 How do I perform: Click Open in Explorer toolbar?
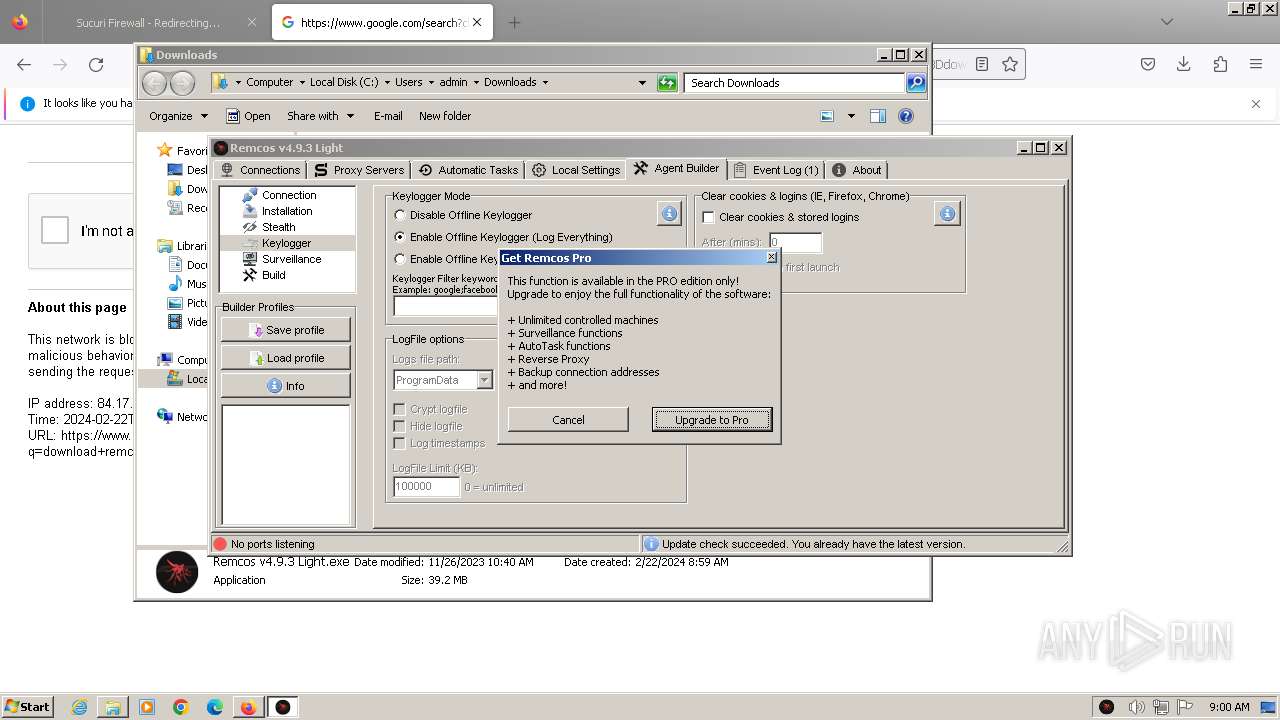click(248, 116)
